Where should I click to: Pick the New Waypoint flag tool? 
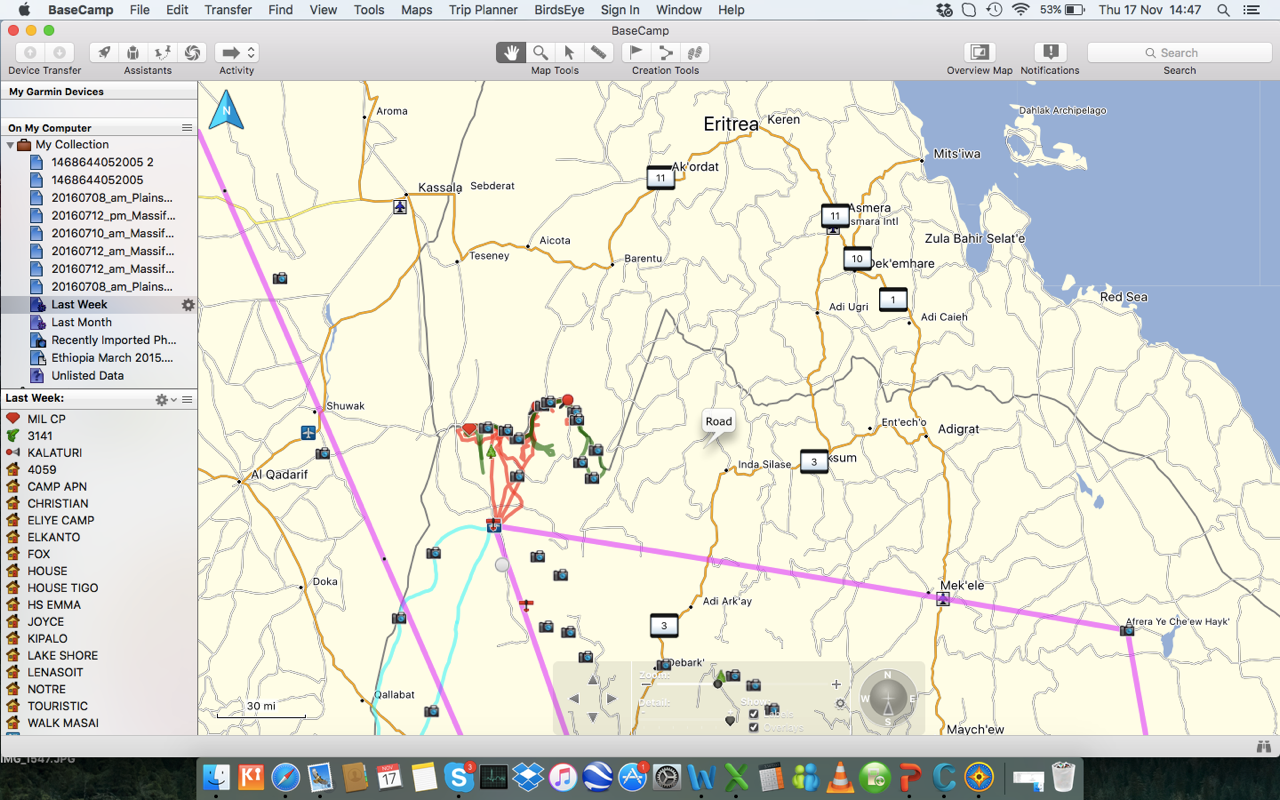[x=636, y=53]
